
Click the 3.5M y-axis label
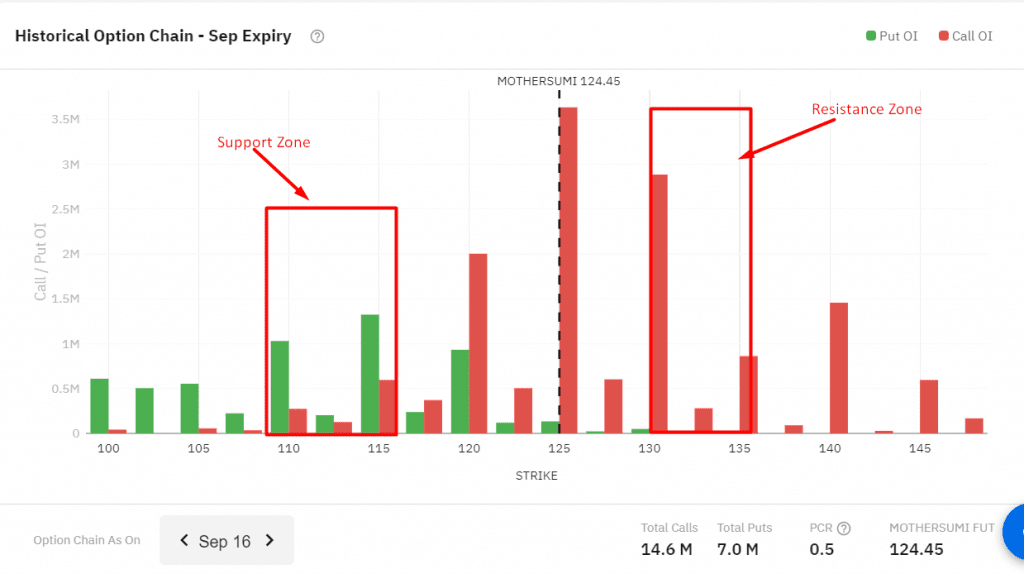(x=65, y=120)
